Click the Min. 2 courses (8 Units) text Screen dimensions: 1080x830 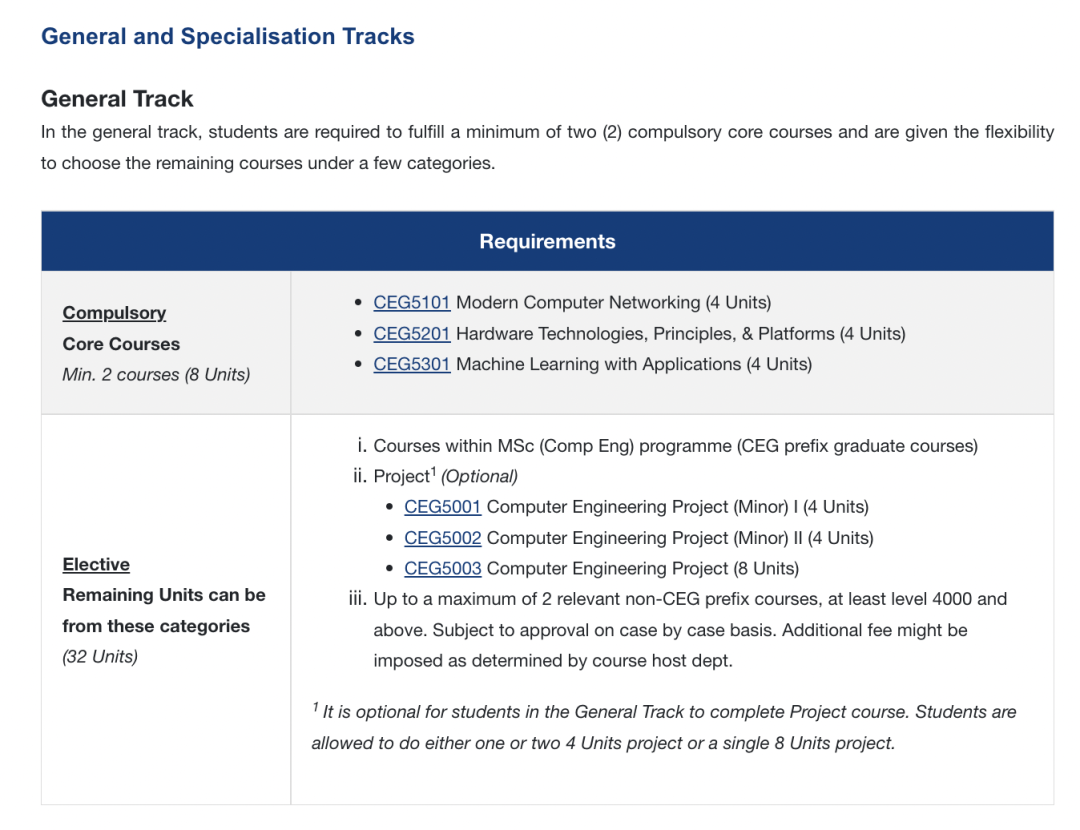coord(156,375)
